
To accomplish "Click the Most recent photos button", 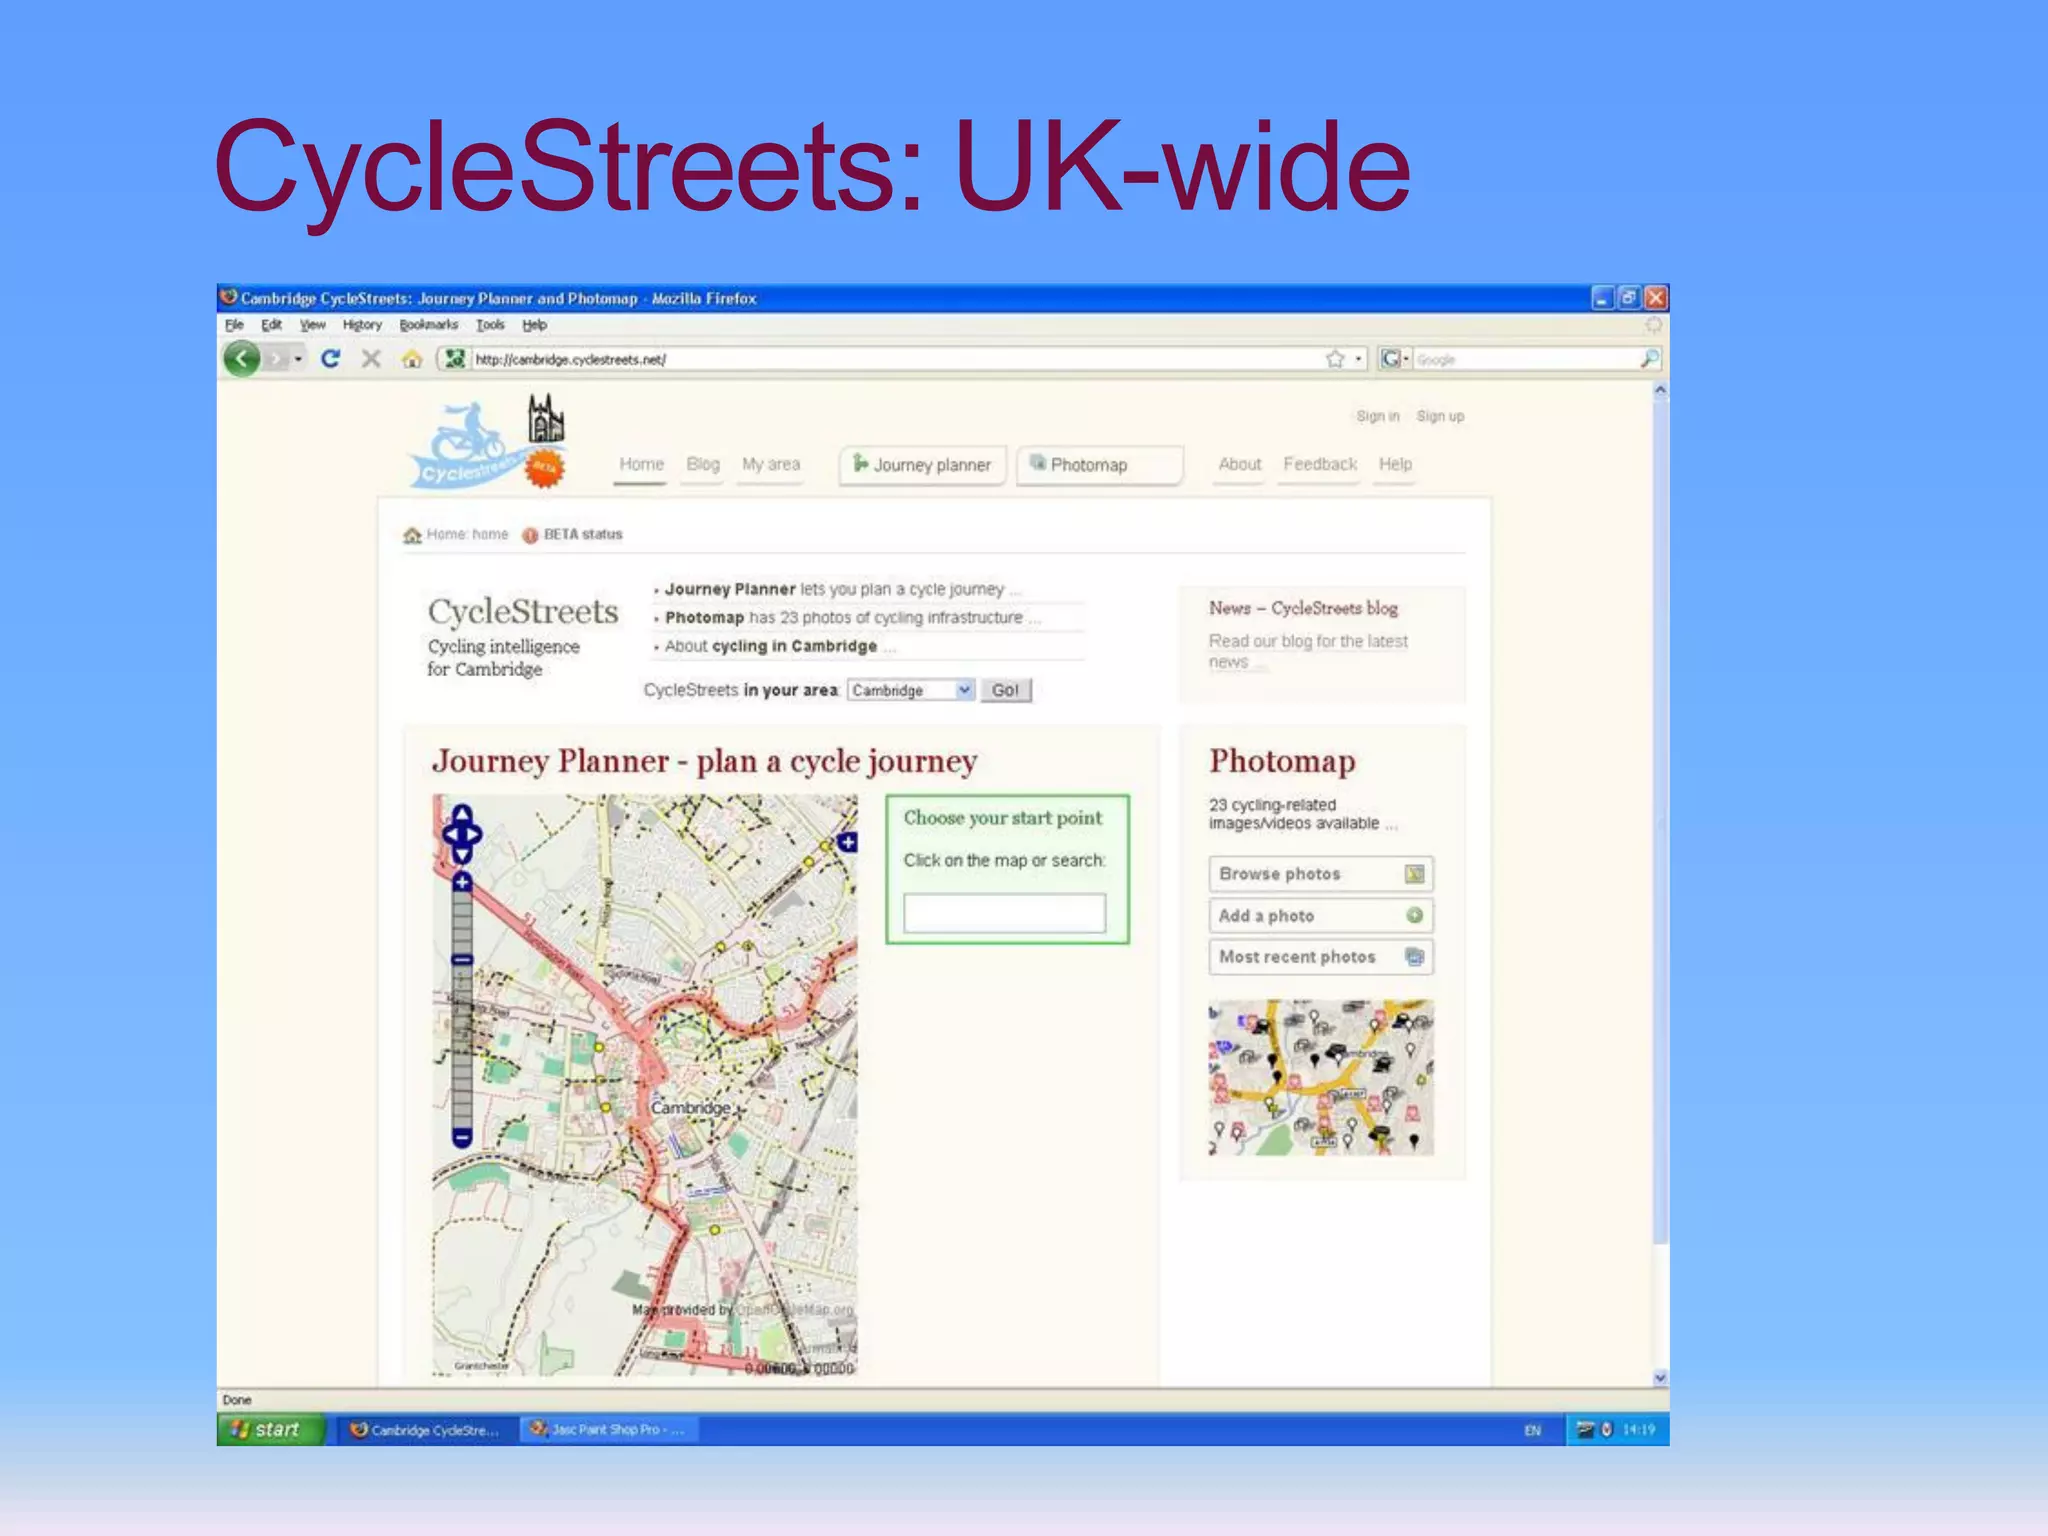I will (x=1320, y=957).
